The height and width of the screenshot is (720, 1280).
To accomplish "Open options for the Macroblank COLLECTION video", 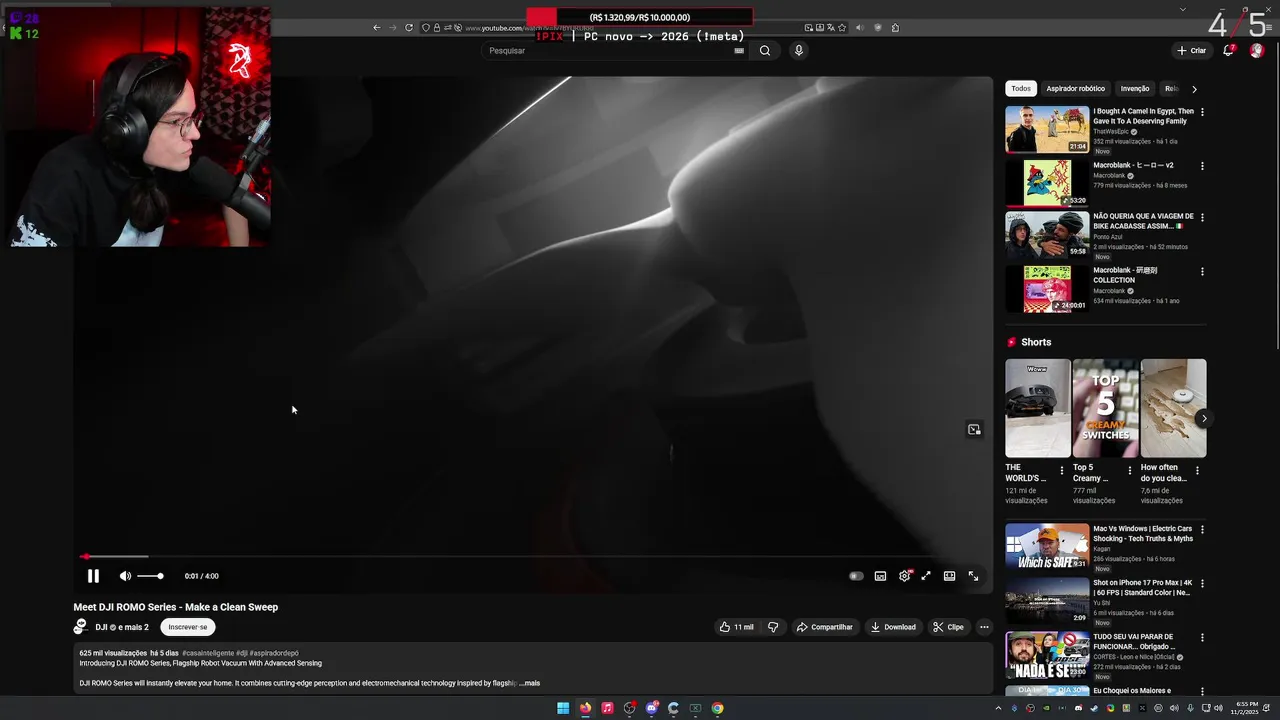I will [x=1202, y=271].
